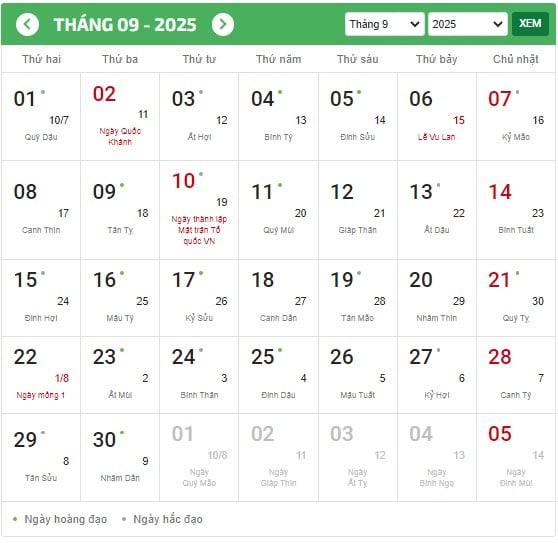Viewport: 558px width, 543px height.
Task: Open the Tháng 9 month dropdown
Action: click(x=384, y=24)
